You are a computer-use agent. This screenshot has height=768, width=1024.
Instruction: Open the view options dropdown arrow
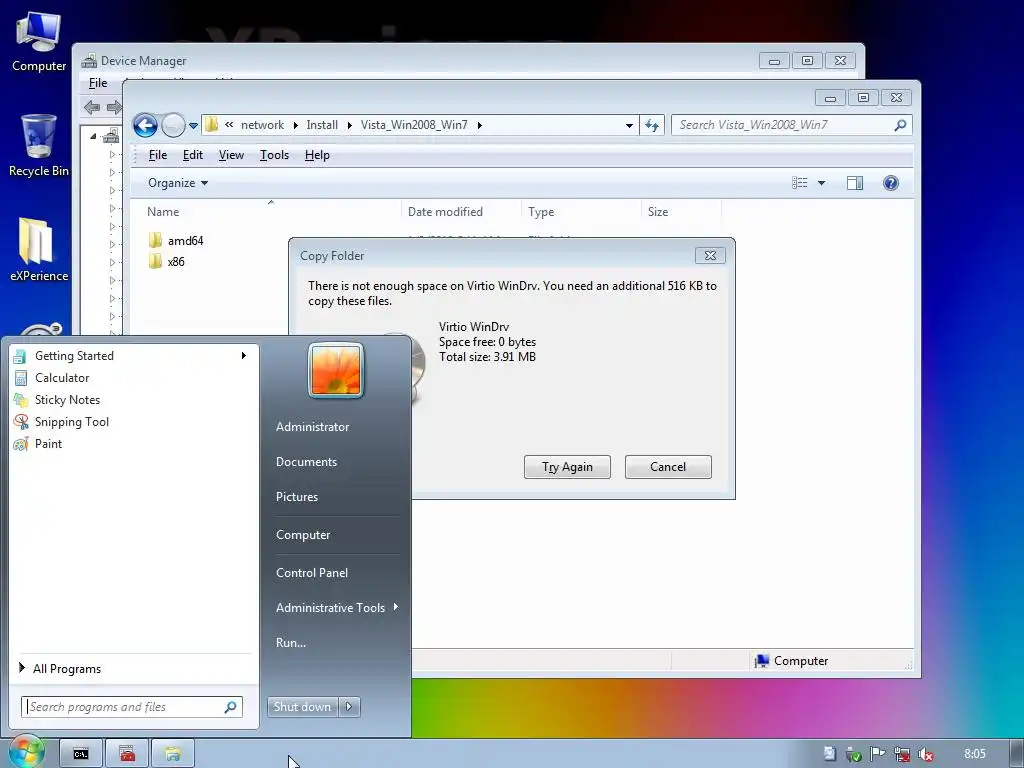pos(822,183)
